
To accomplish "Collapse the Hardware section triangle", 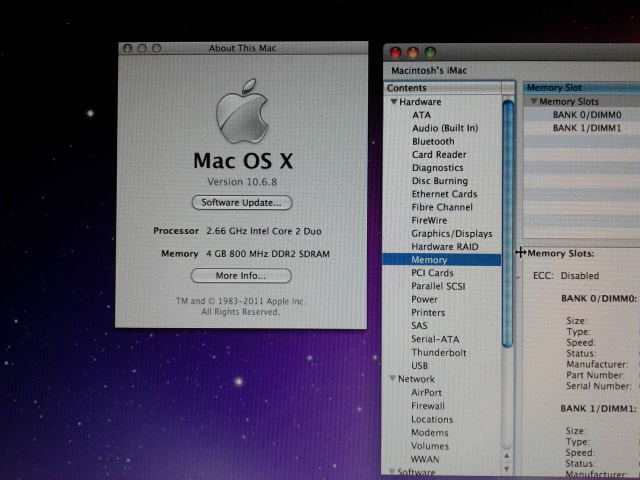I will (x=395, y=102).
